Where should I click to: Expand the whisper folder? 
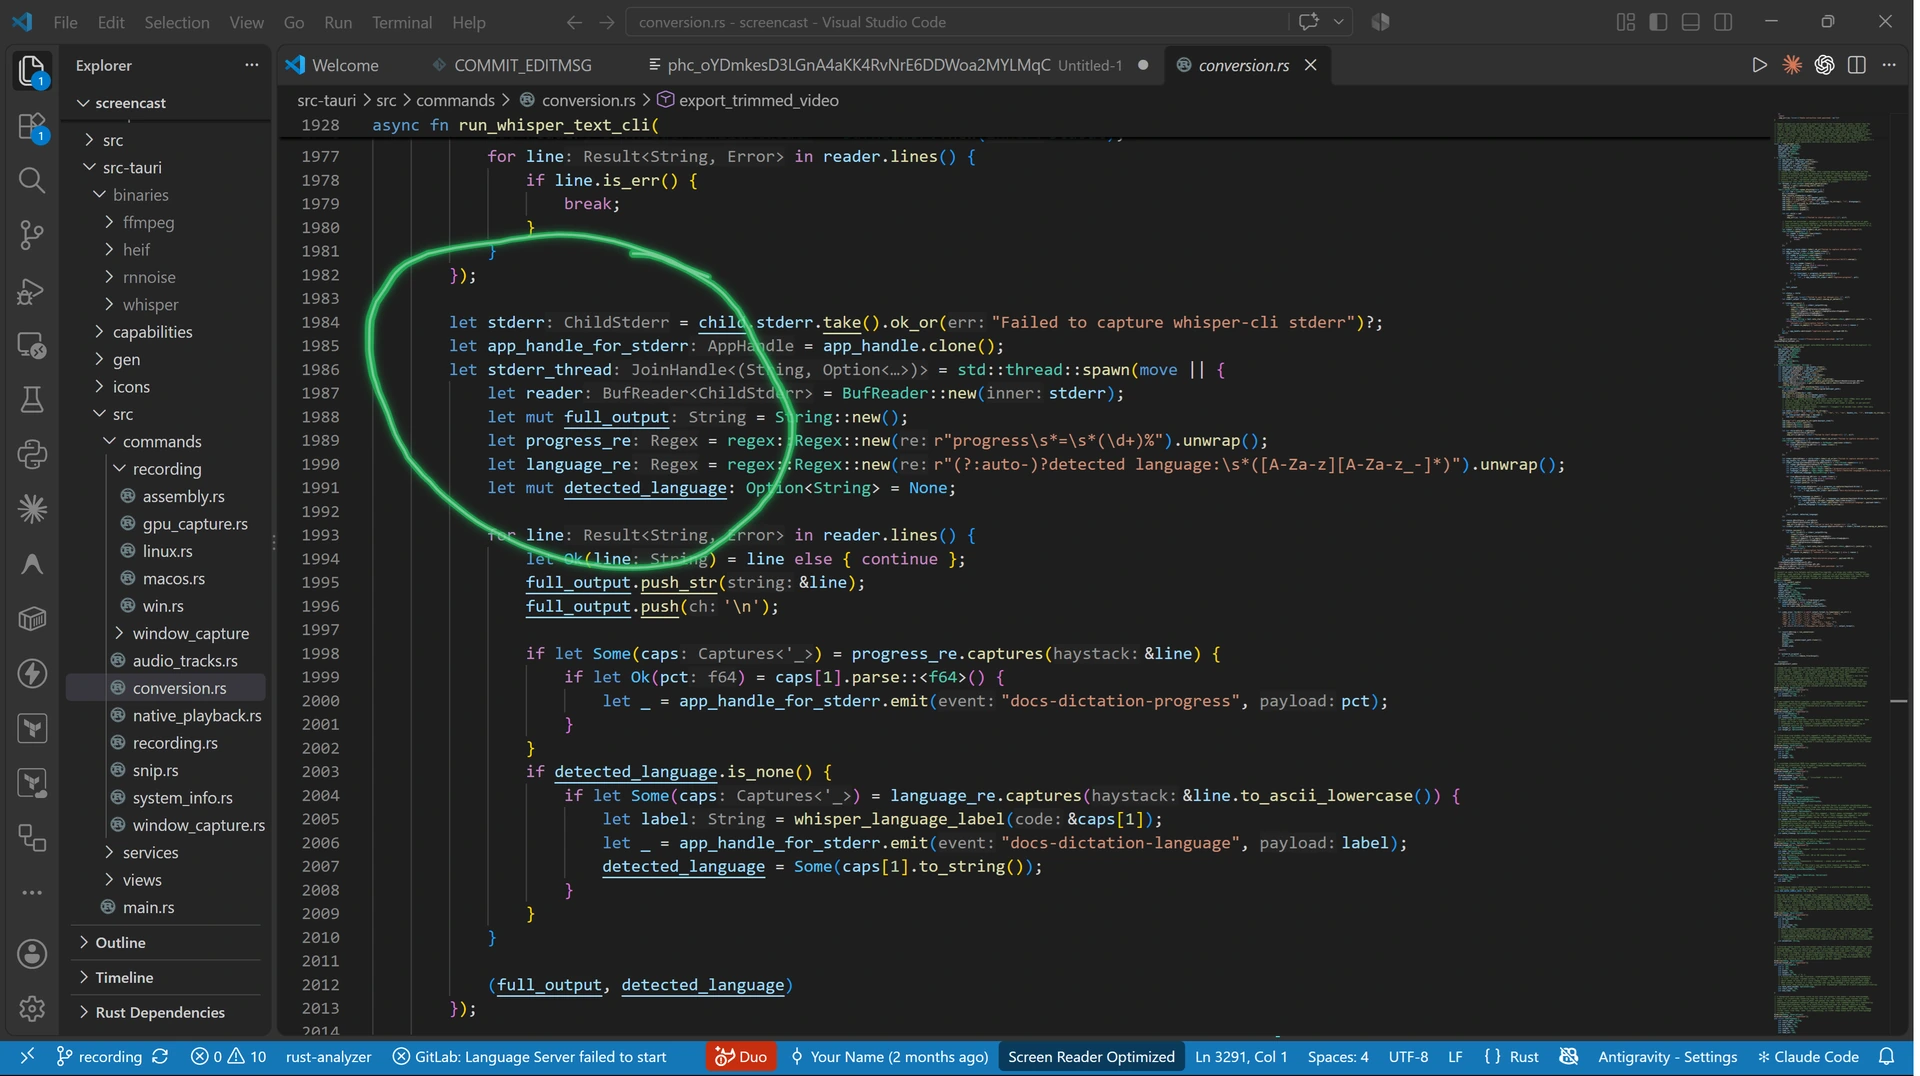click(x=150, y=304)
